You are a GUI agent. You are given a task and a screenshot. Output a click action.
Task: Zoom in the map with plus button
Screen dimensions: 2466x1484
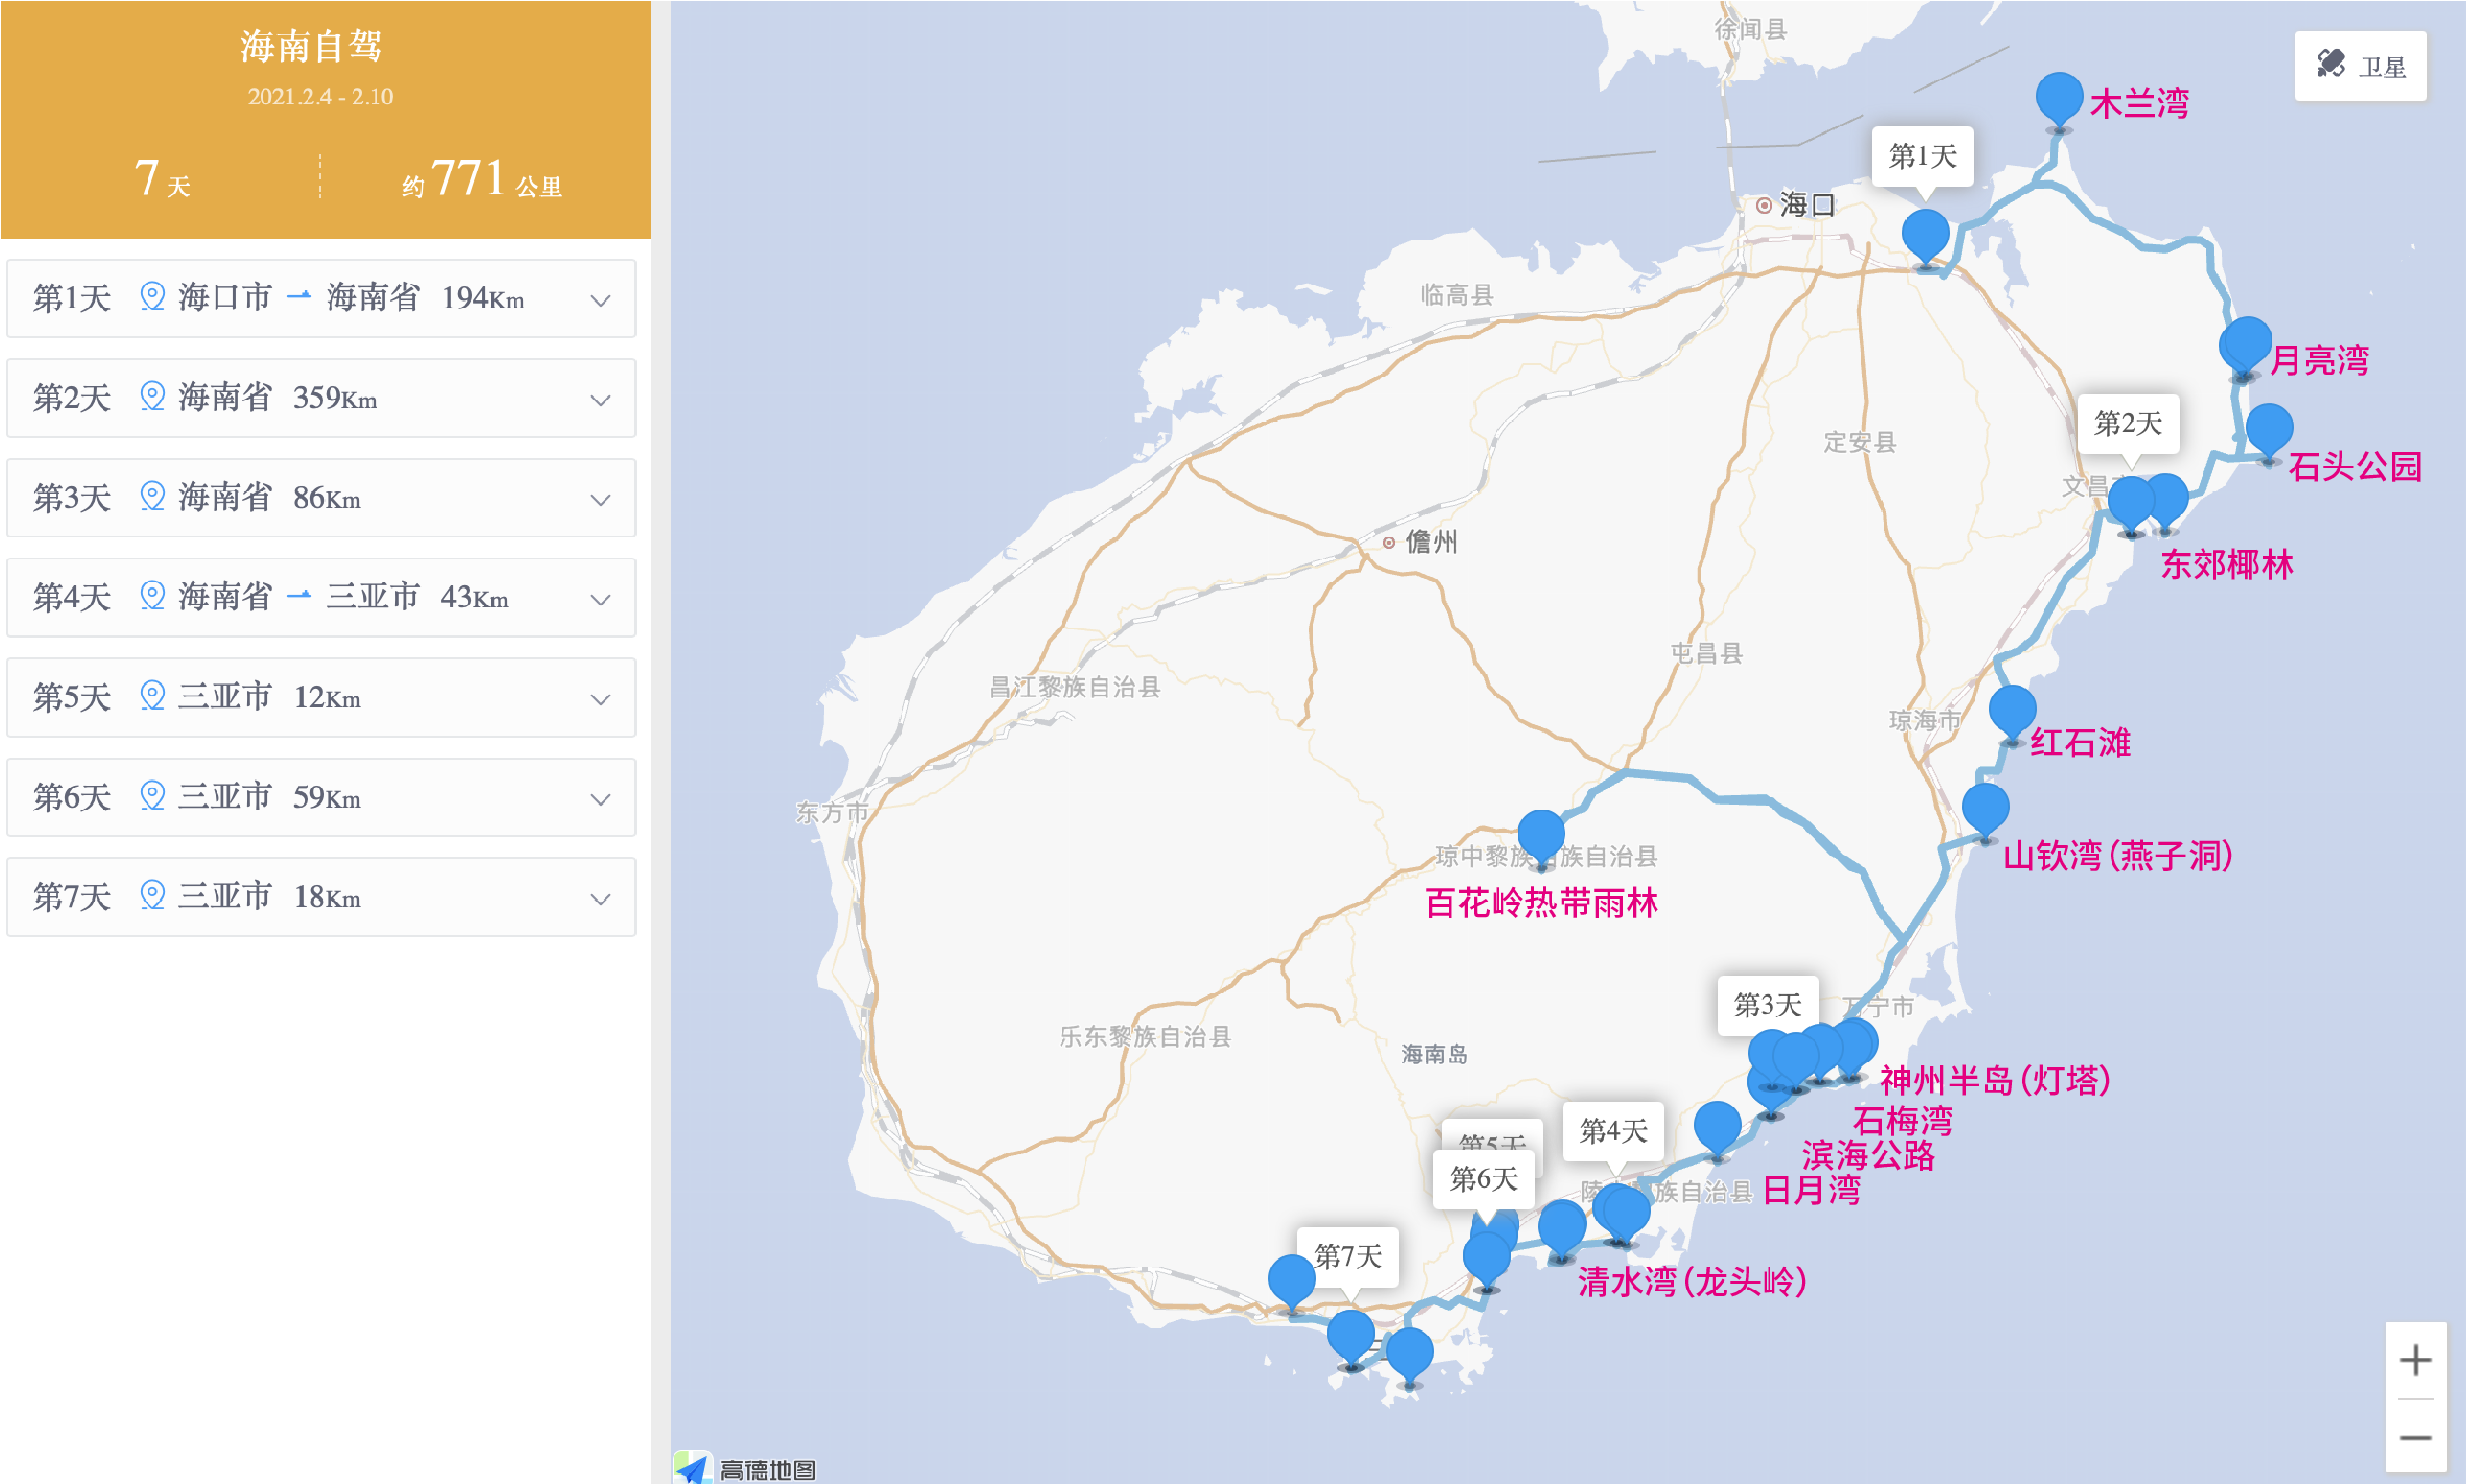click(2414, 1360)
